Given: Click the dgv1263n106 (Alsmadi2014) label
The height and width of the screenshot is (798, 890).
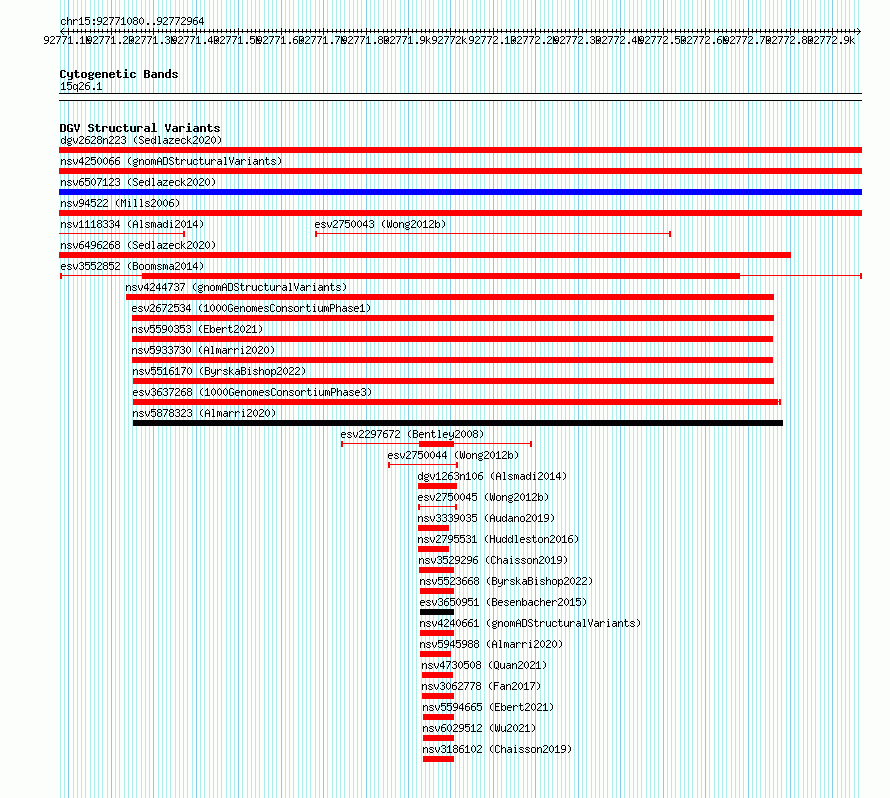Looking at the screenshot, I should (x=492, y=476).
